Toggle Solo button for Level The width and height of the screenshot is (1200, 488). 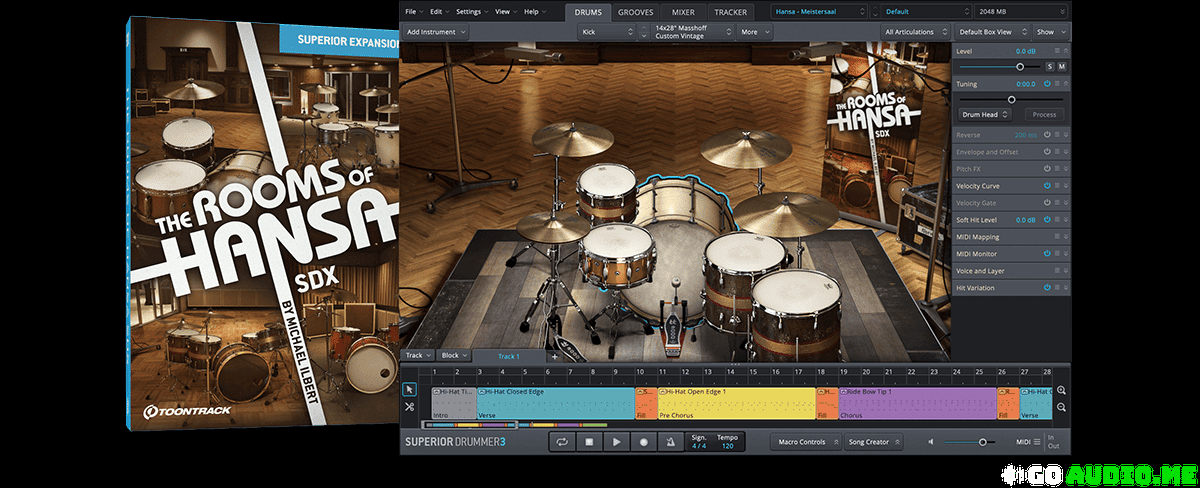[1050, 66]
